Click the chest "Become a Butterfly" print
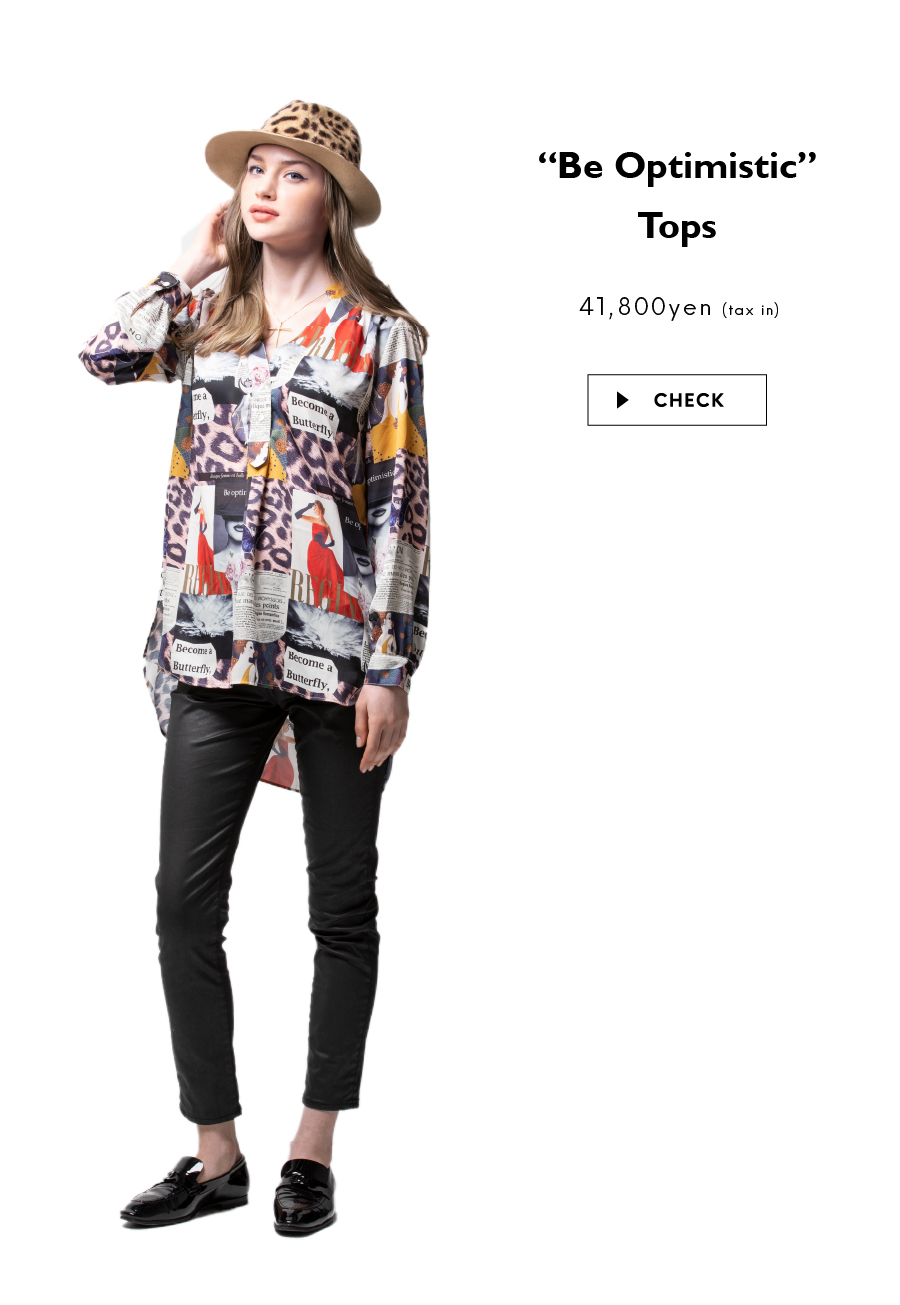Viewport: 900px width, 1305px height. pyautogui.click(x=313, y=416)
